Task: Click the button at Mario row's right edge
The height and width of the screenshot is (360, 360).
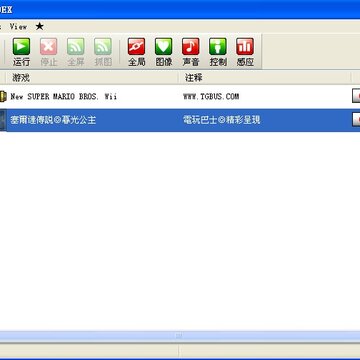Action: coord(356,96)
